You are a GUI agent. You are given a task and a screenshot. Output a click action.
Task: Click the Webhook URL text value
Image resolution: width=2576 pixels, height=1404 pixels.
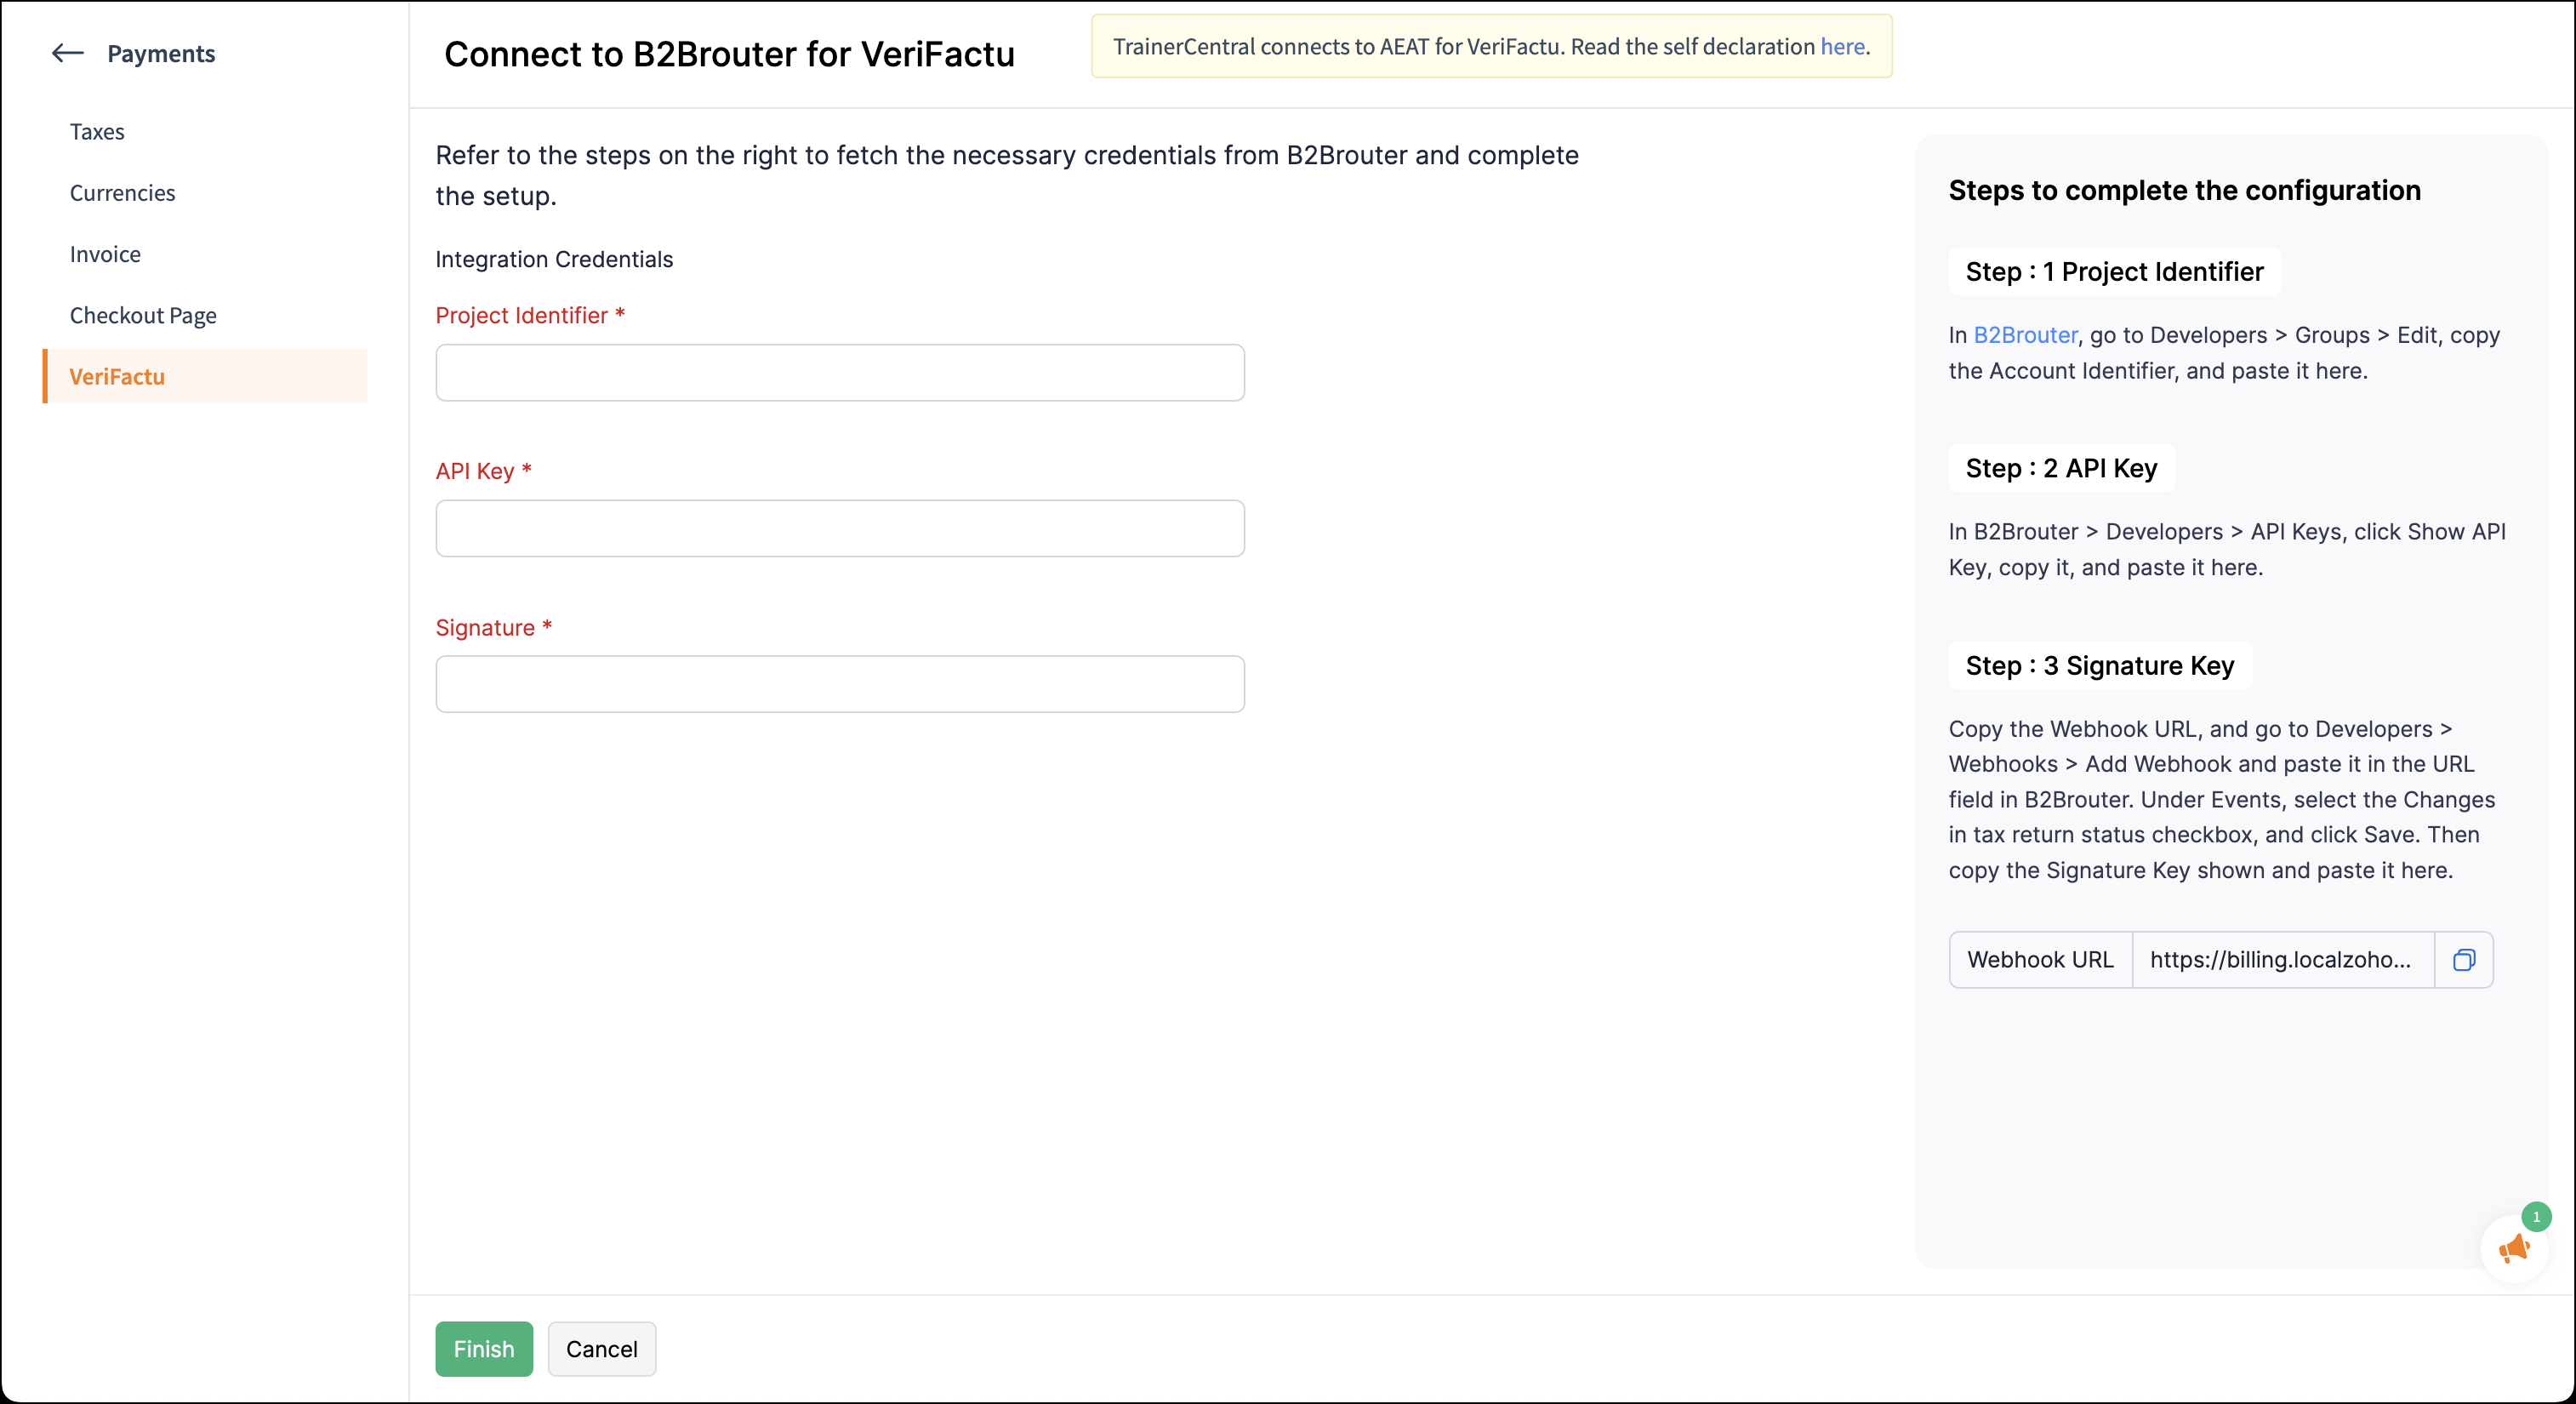coord(2281,960)
